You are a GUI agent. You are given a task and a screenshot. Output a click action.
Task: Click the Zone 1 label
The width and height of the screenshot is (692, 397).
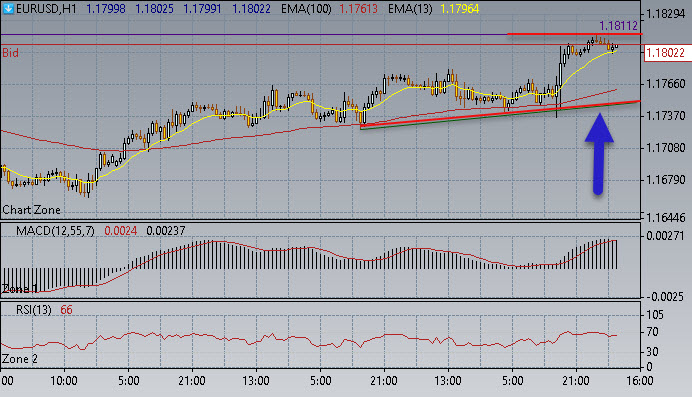20,289
